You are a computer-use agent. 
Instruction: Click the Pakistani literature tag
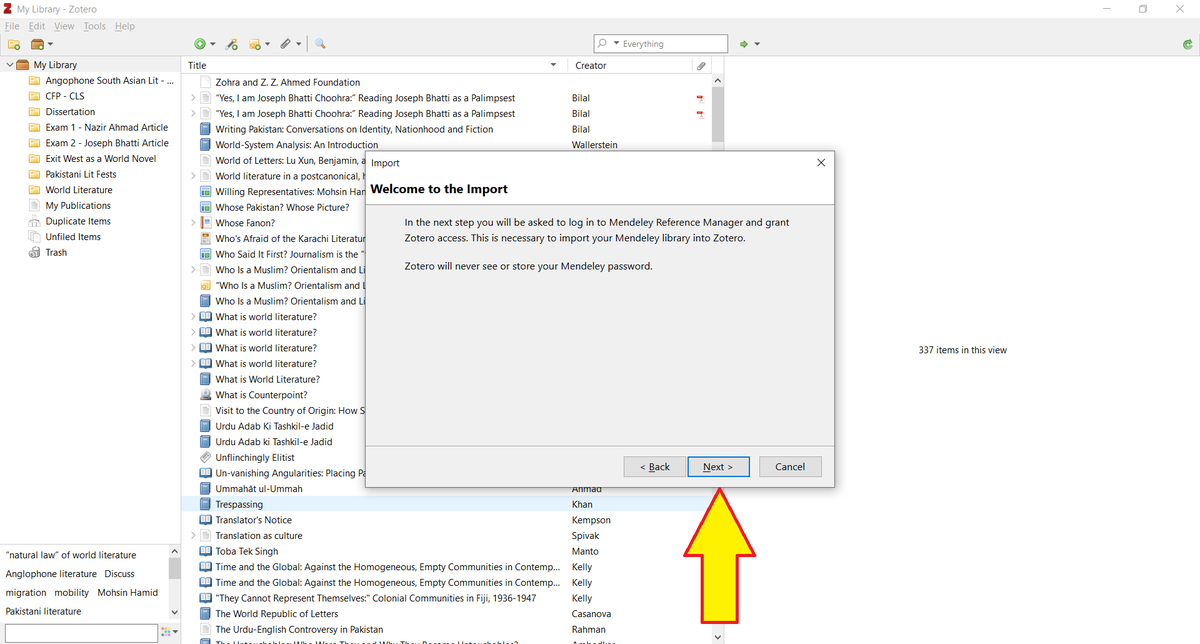[x=43, y=611]
